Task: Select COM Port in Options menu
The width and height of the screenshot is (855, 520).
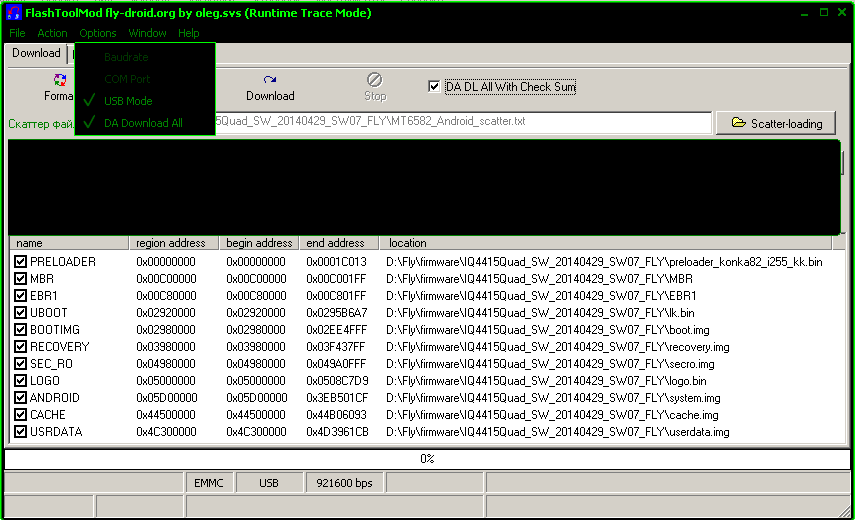Action: tap(145, 79)
